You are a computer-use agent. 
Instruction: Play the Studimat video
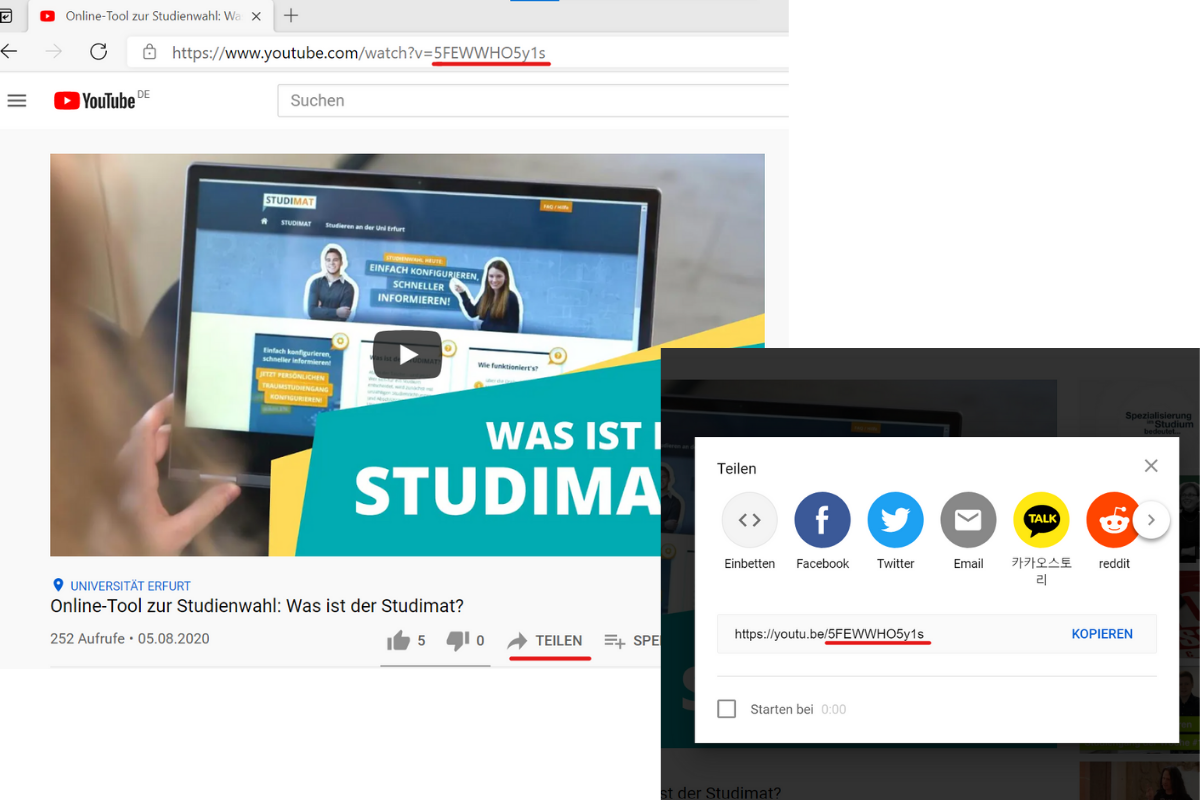(407, 355)
